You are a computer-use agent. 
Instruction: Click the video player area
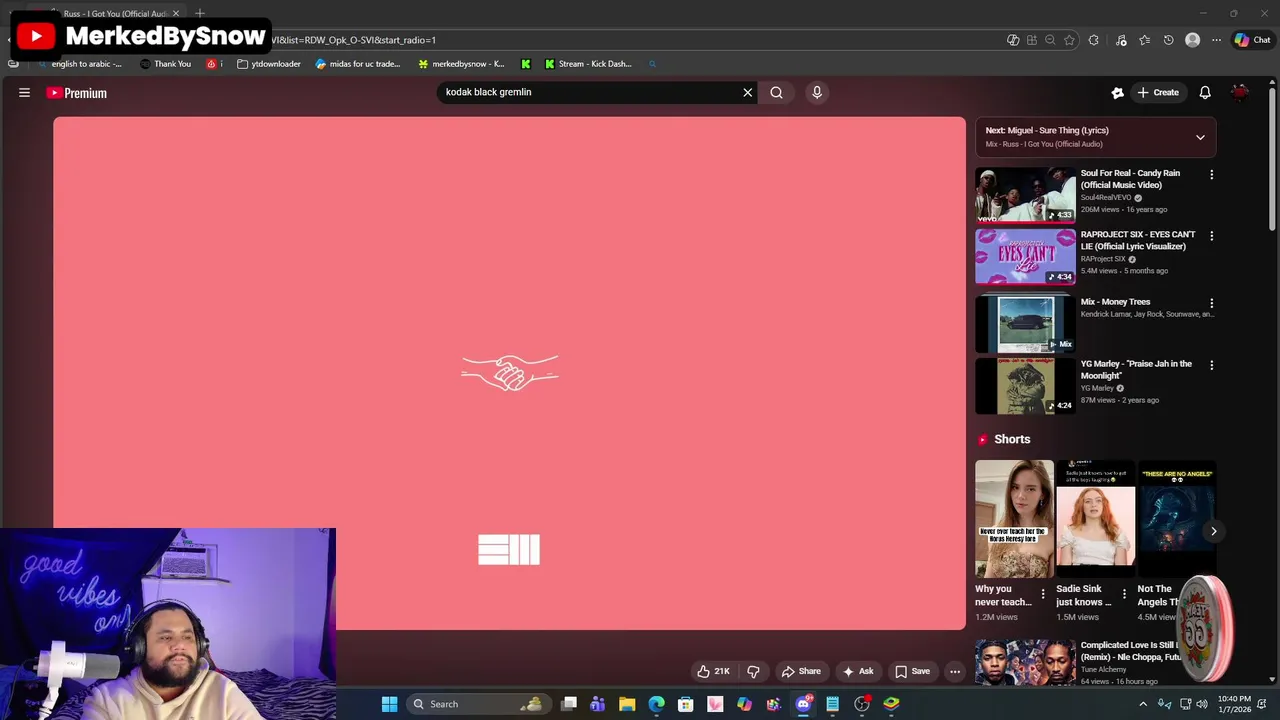click(509, 373)
